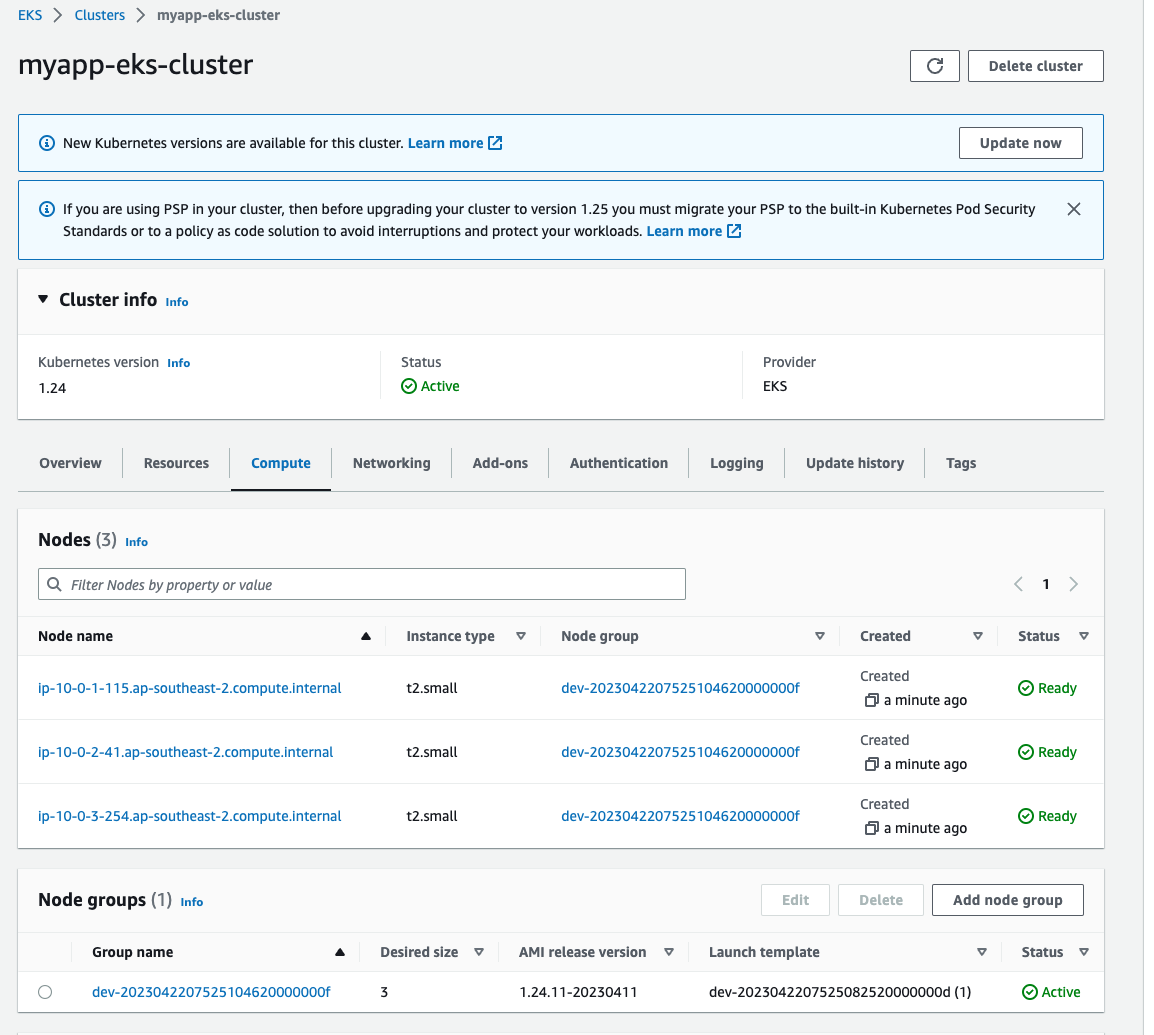The image size is (1154, 1035).
Task: Sort node groups by Group name arrow
Action: pos(340,952)
